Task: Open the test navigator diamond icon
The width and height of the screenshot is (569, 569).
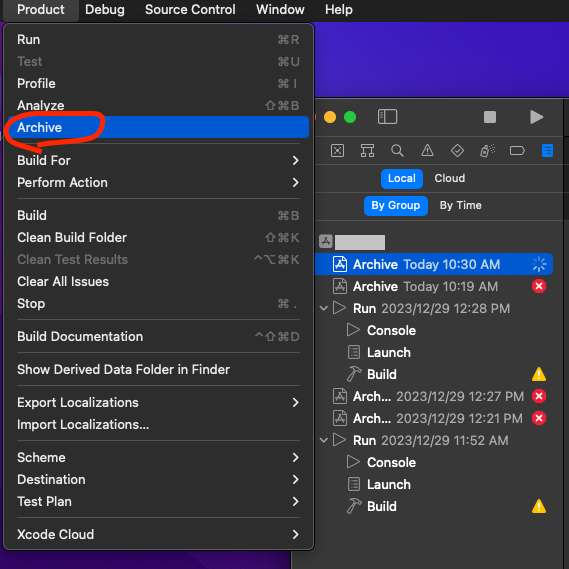Action: [457, 150]
